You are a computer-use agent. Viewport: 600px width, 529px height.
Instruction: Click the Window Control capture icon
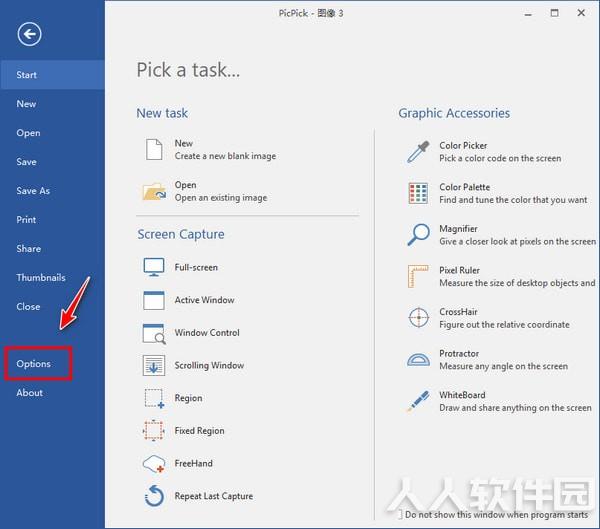coord(154,333)
